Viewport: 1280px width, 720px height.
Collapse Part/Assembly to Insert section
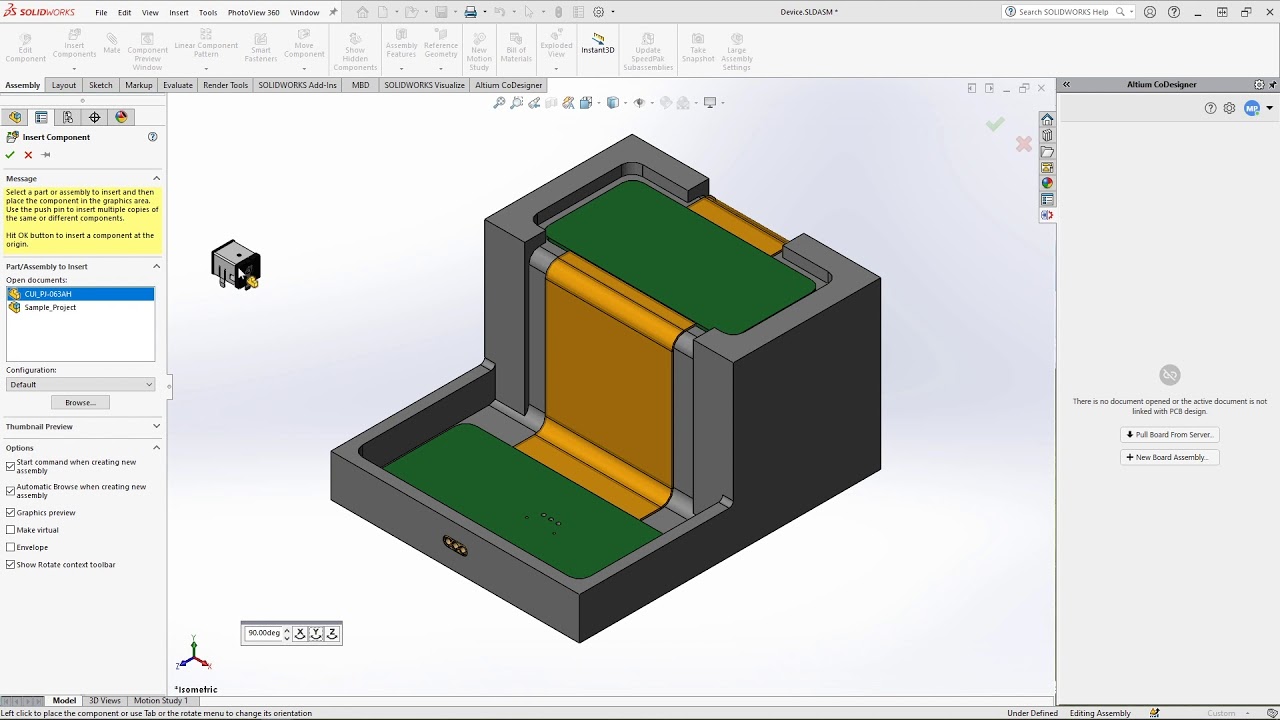(156, 266)
